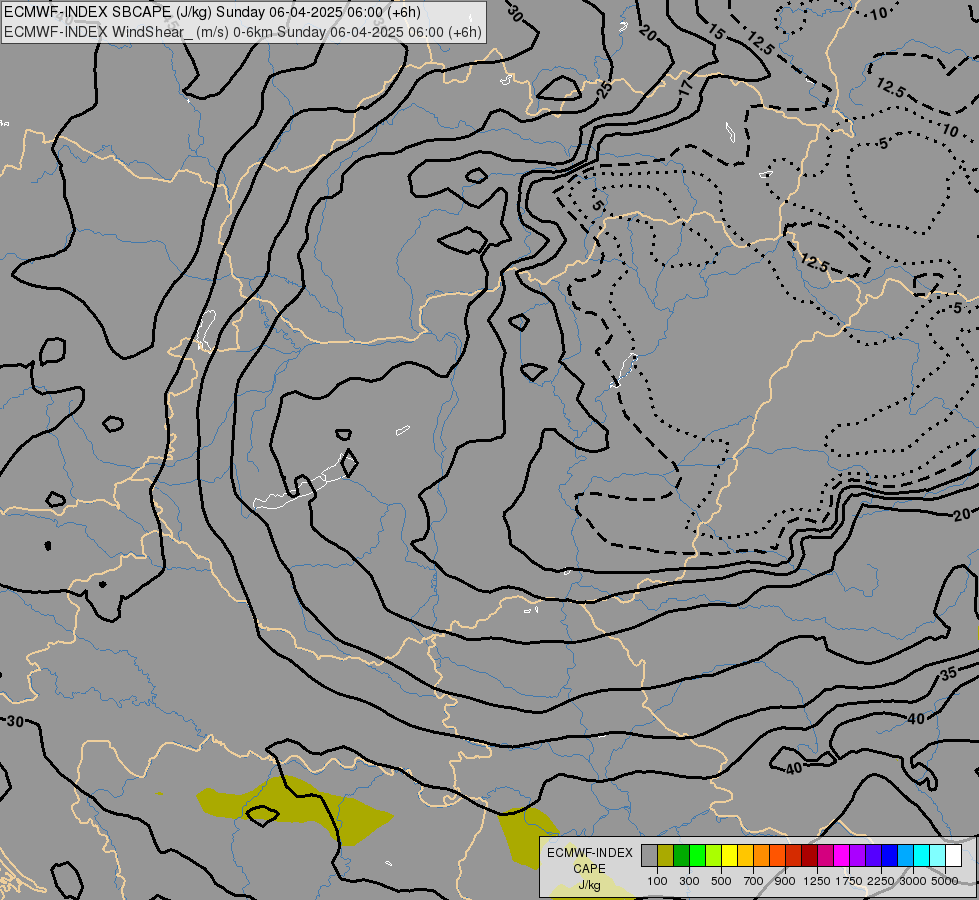Click the '700' legend tick label
979x900 pixels.
tap(754, 881)
